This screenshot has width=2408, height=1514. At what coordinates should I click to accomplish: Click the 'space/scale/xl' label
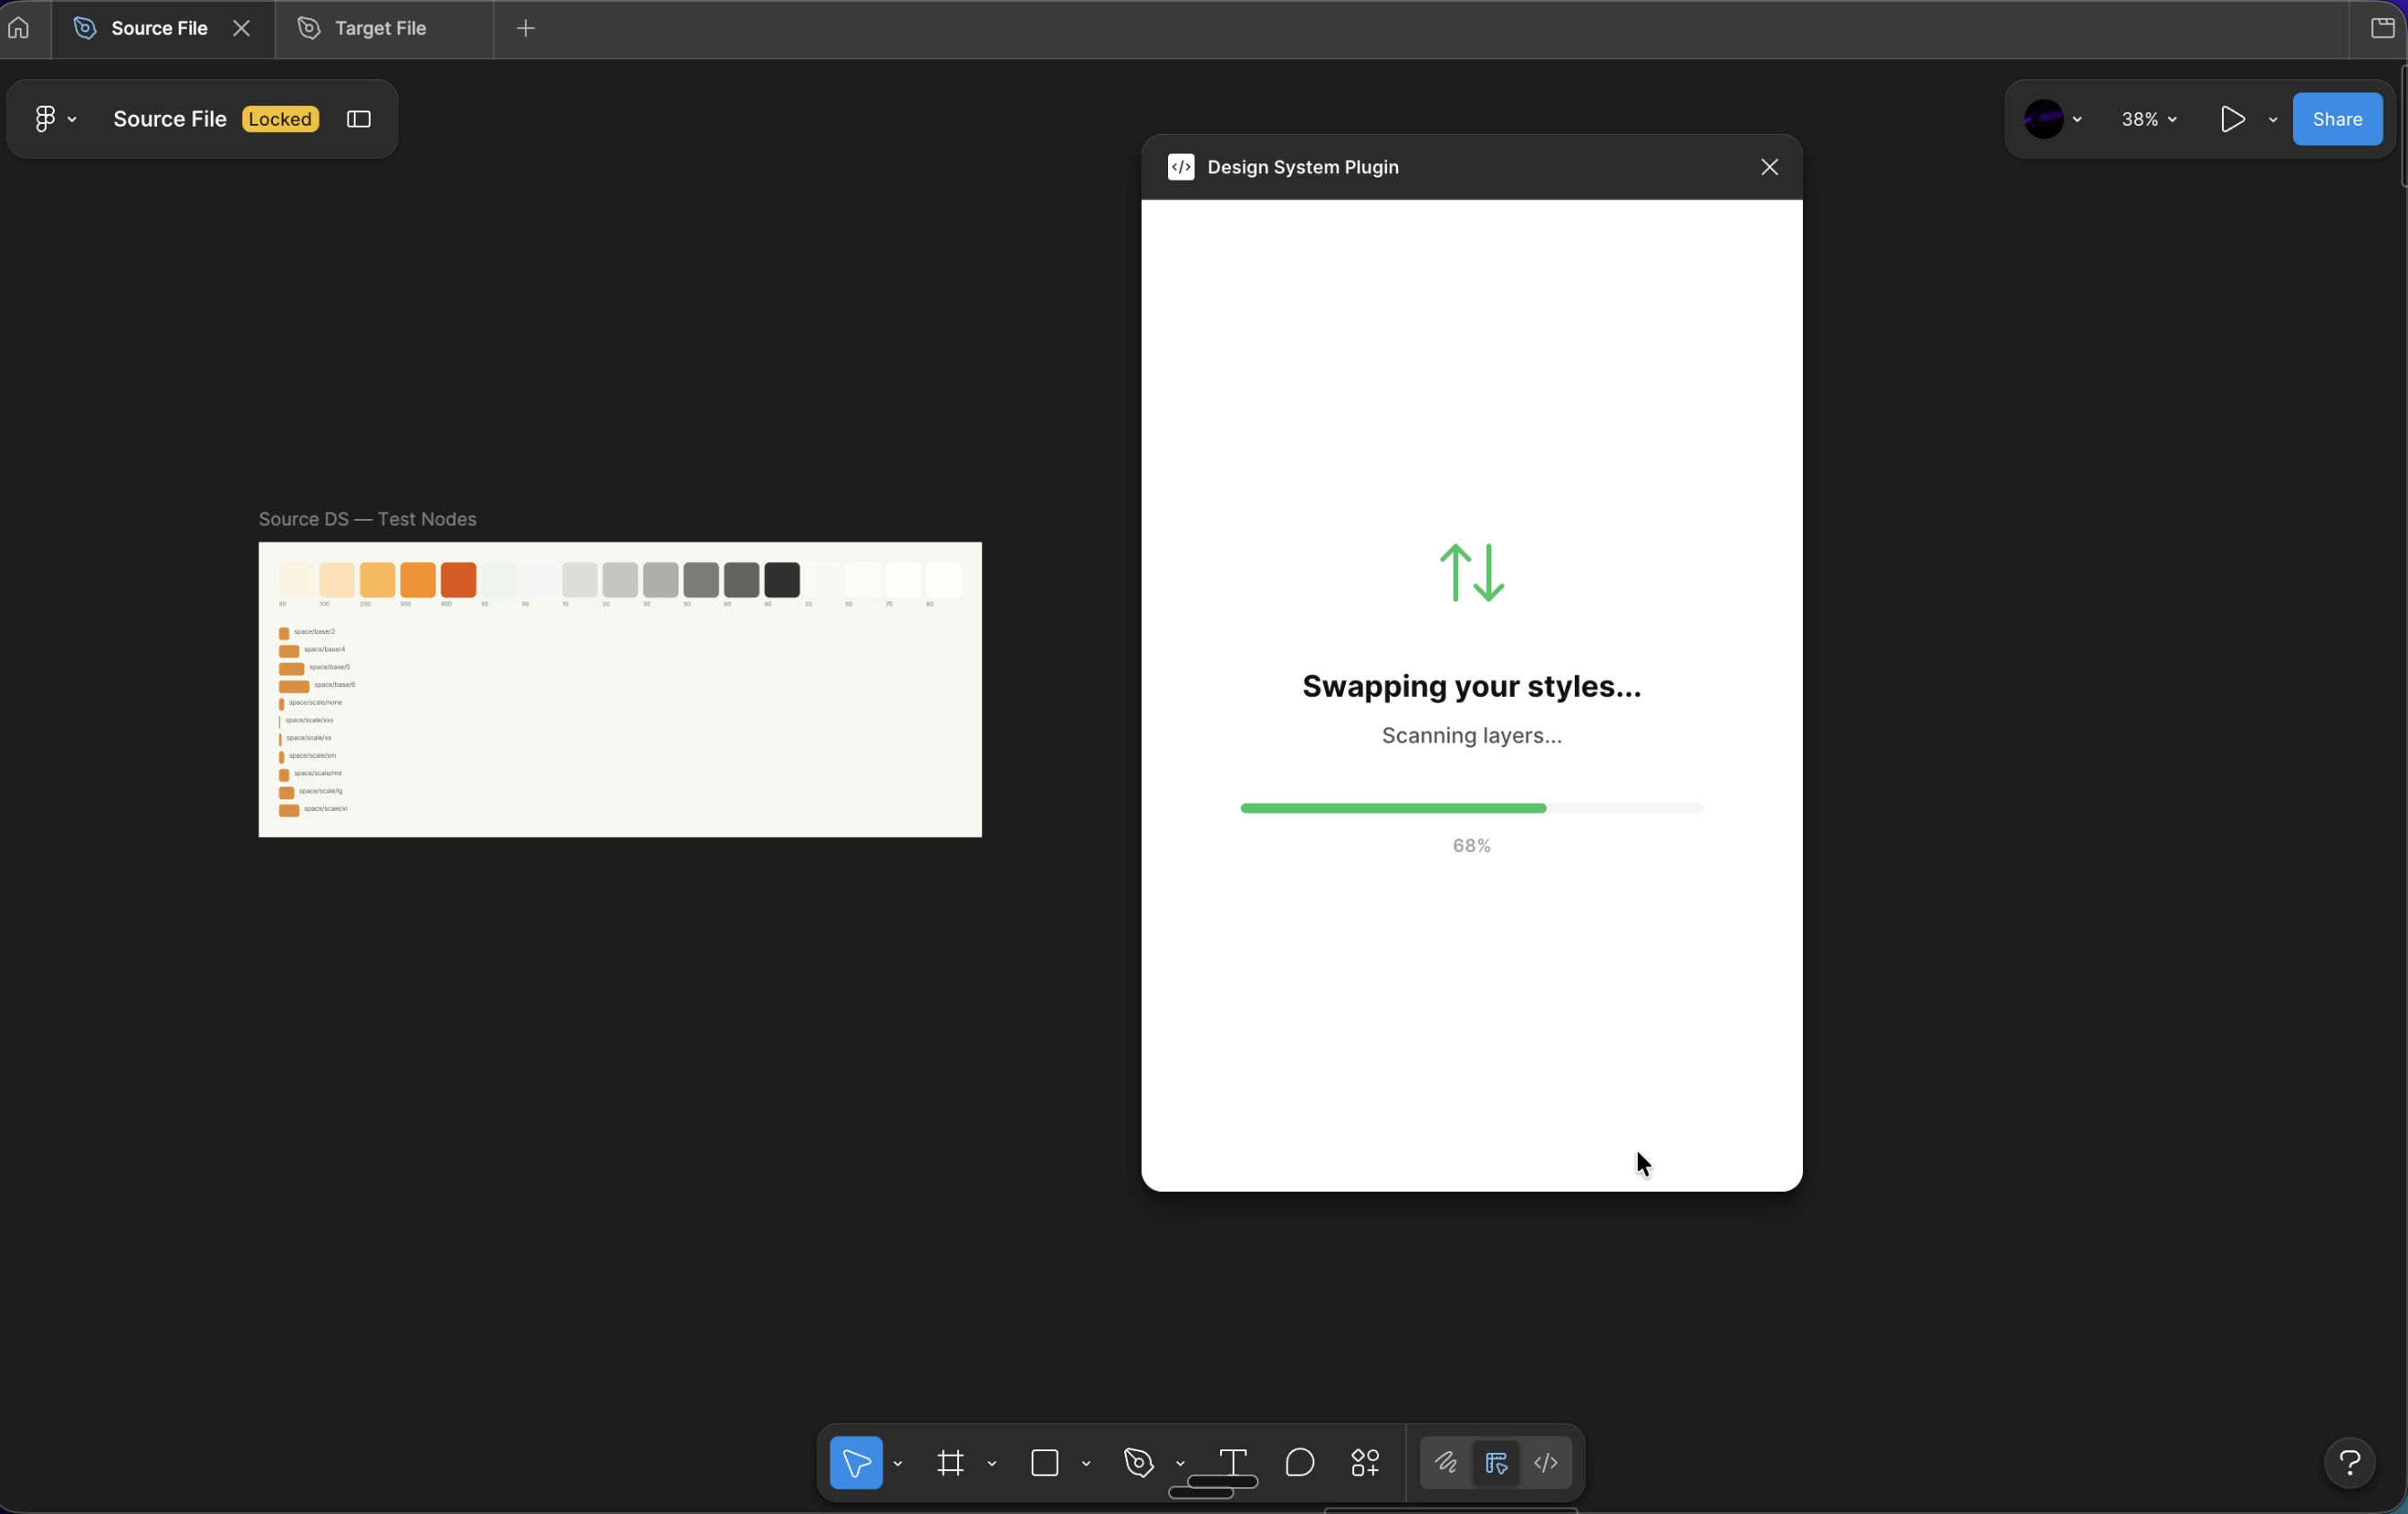tap(326, 809)
